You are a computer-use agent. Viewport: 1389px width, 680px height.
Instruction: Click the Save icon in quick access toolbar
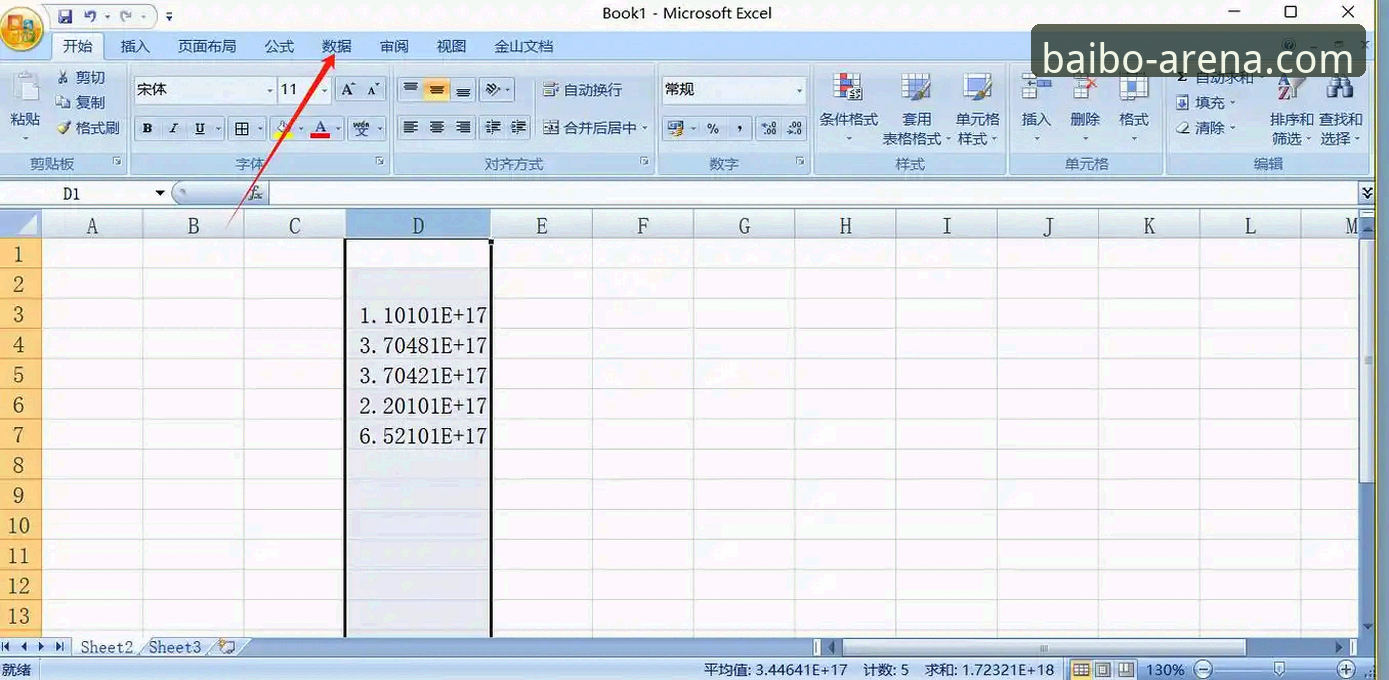pyautogui.click(x=65, y=16)
